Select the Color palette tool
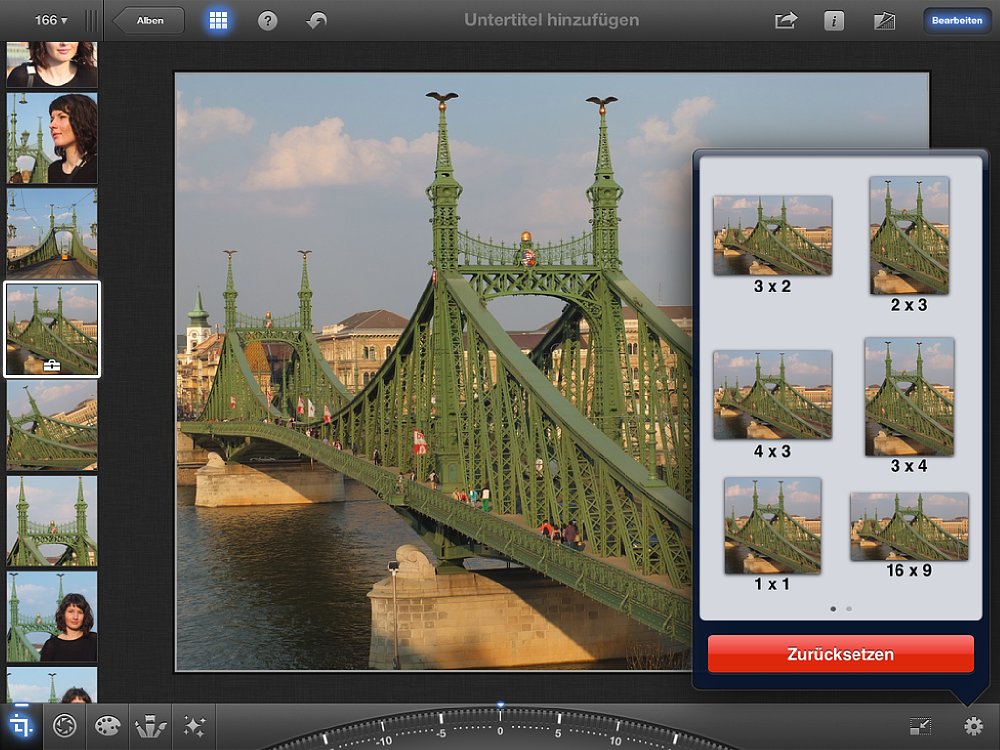 [107, 726]
